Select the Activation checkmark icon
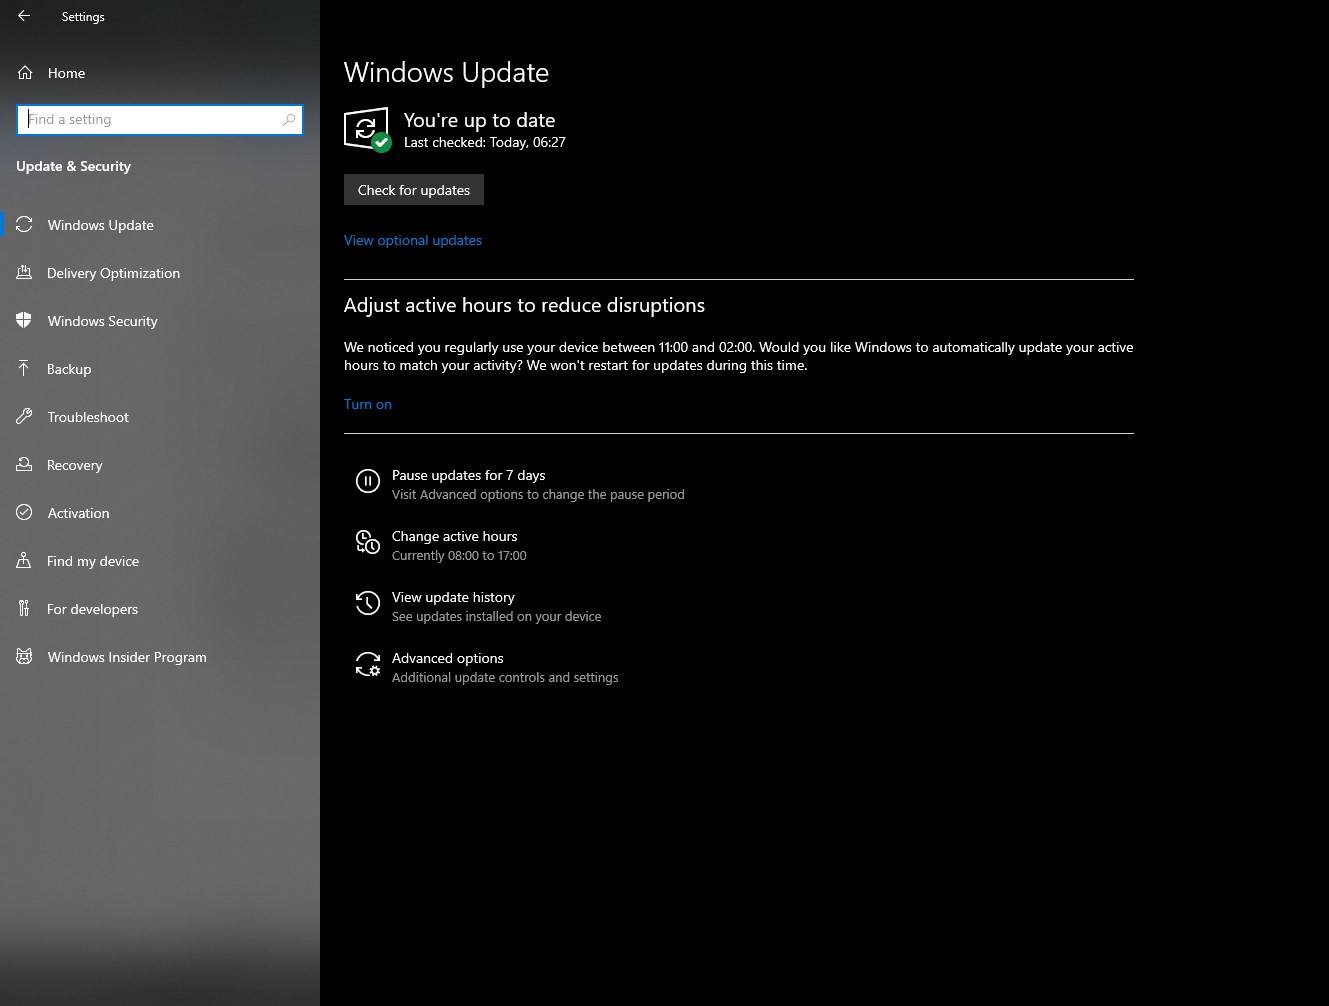 pos(25,513)
